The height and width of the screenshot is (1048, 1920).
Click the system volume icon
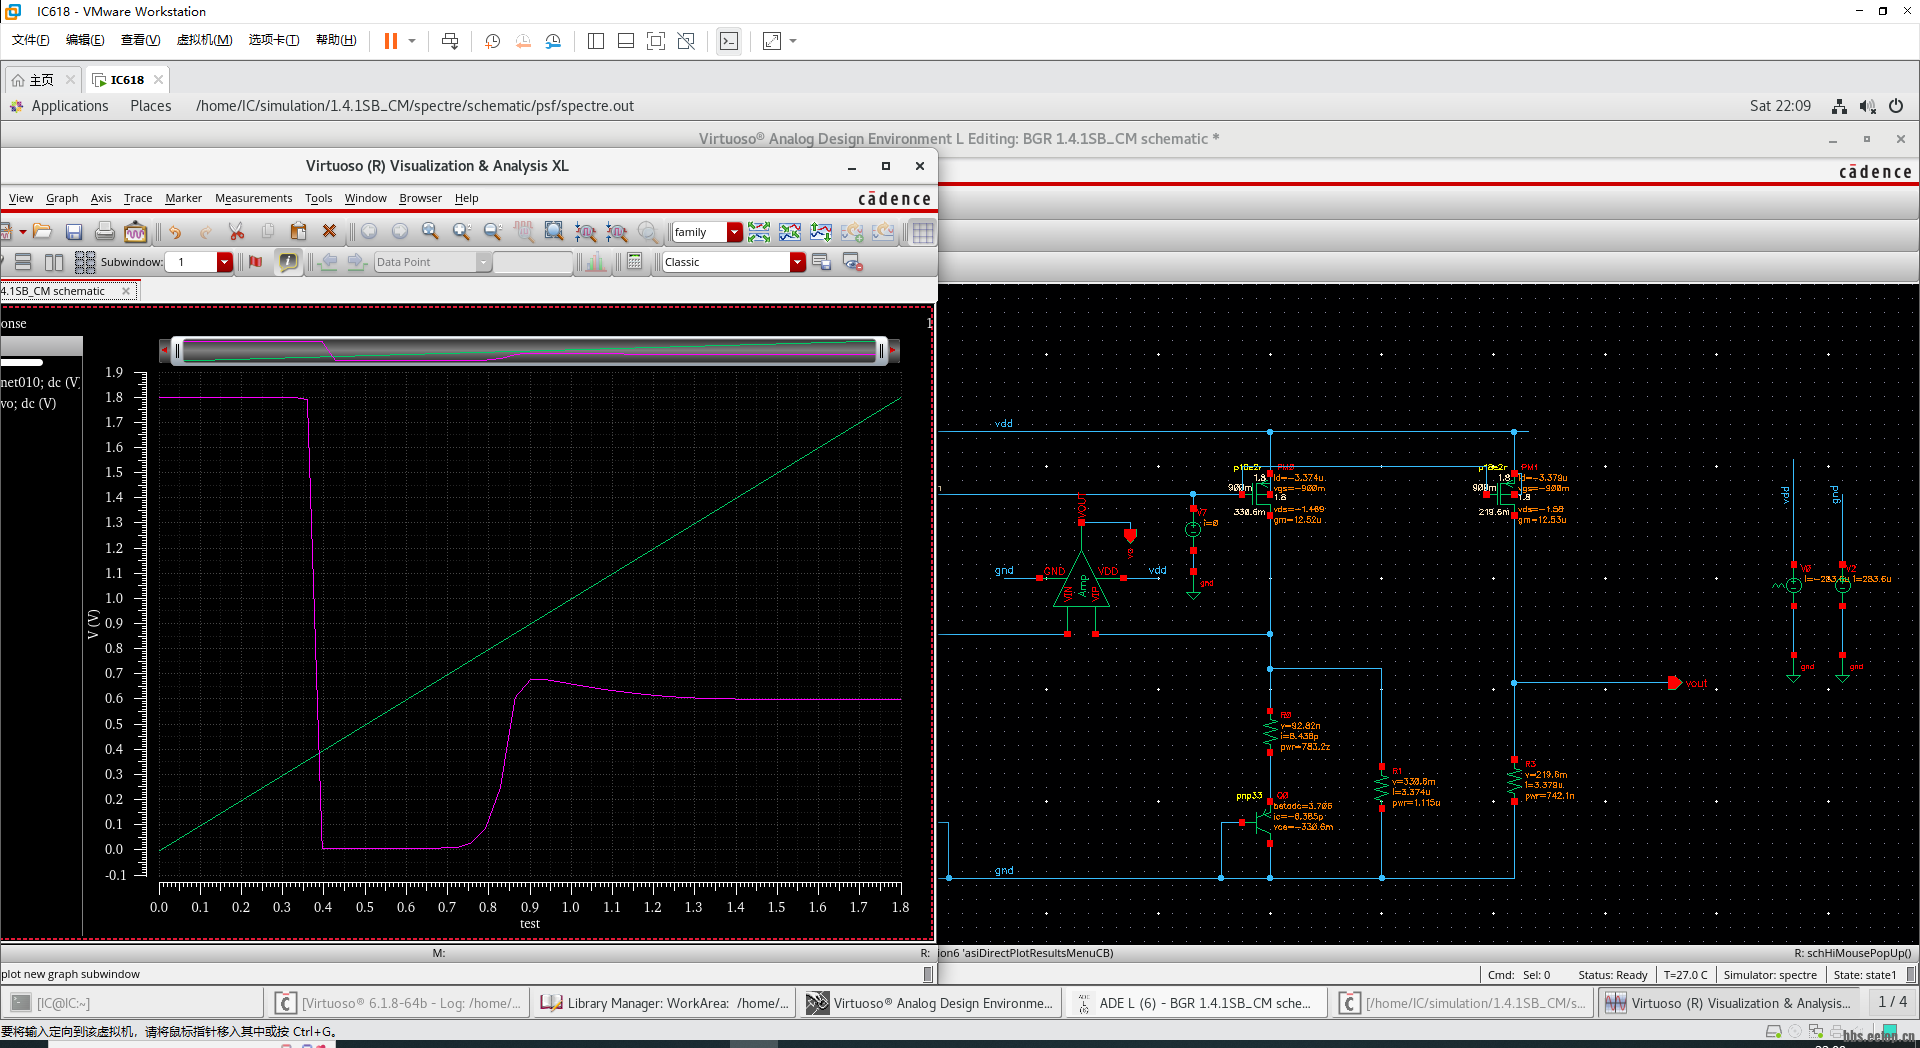(1867, 106)
